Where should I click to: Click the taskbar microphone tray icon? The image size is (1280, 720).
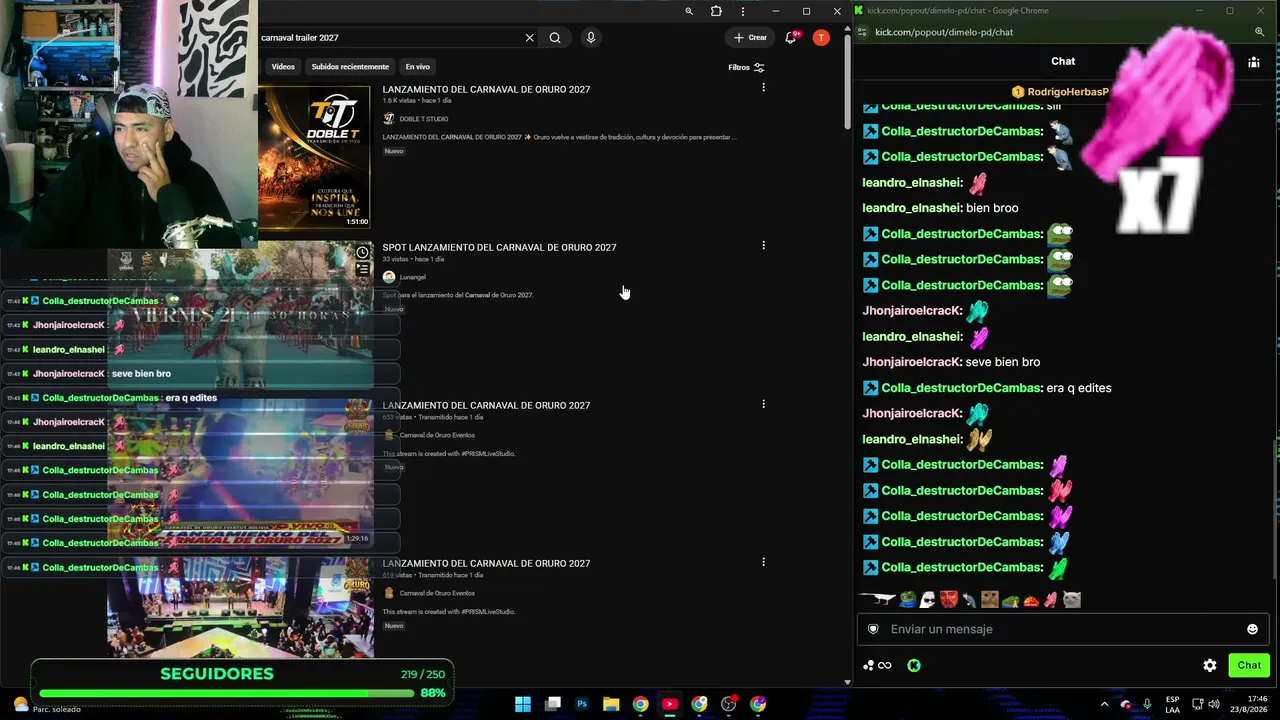click(x=1147, y=704)
